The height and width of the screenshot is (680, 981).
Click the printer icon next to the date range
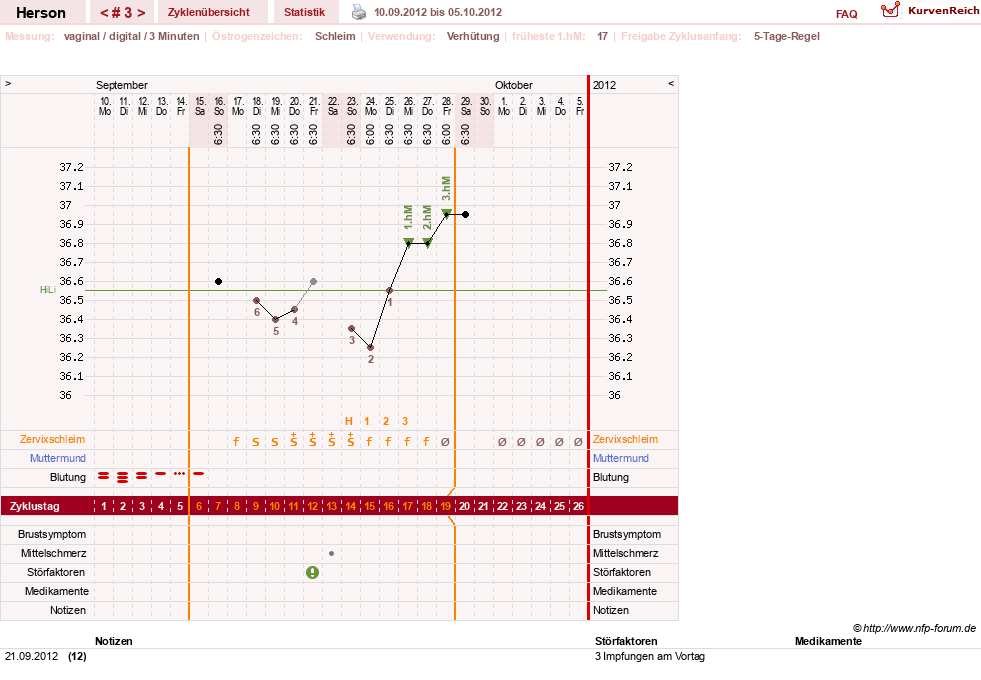click(x=358, y=12)
